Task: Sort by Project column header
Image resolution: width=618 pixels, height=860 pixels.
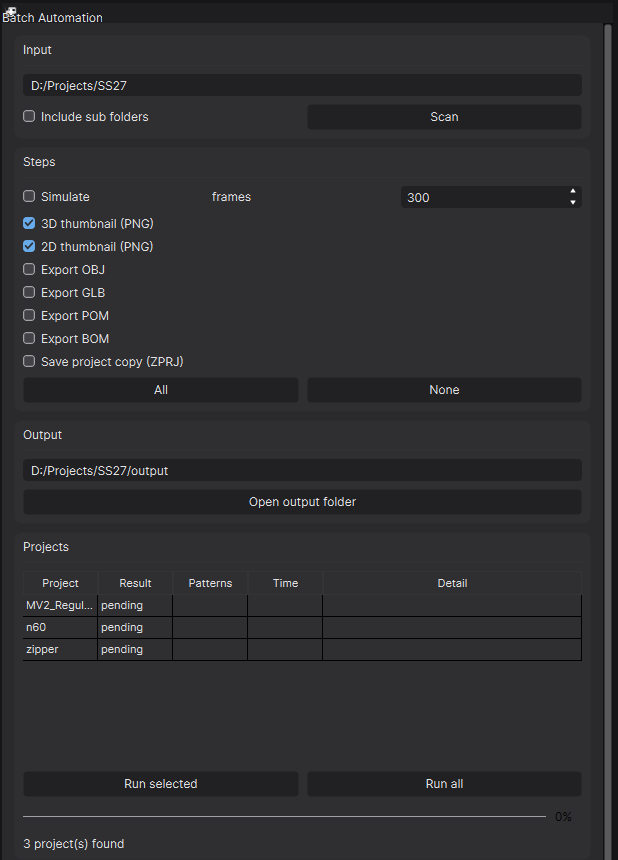Action: pyautogui.click(x=60, y=583)
